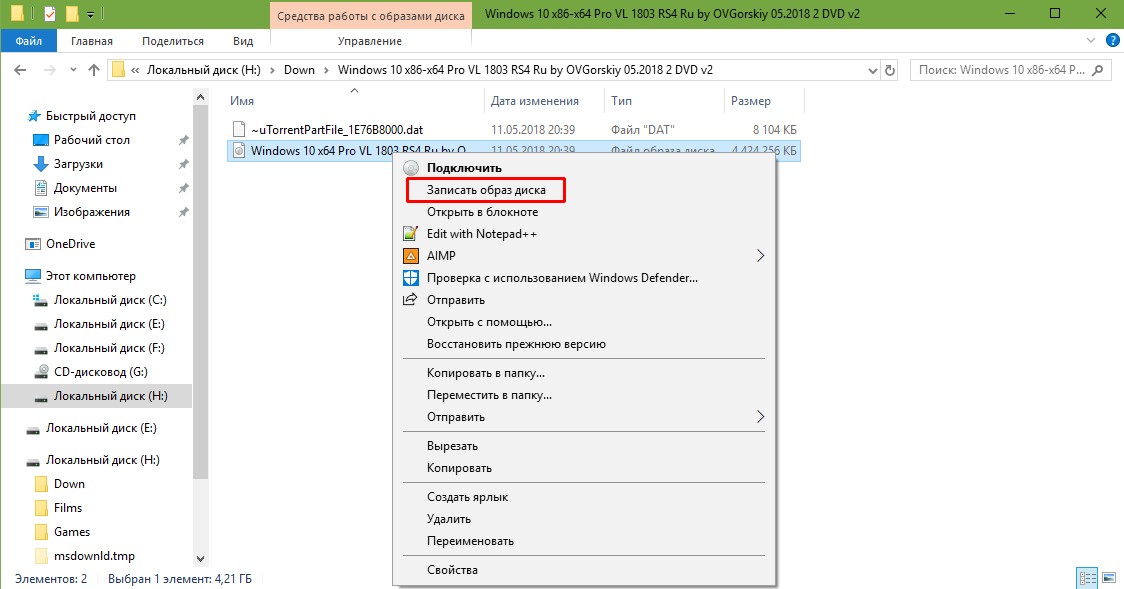The height and width of the screenshot is (589, 1124).
Task: Open Локальный диск (C:)
Action: 110,300
